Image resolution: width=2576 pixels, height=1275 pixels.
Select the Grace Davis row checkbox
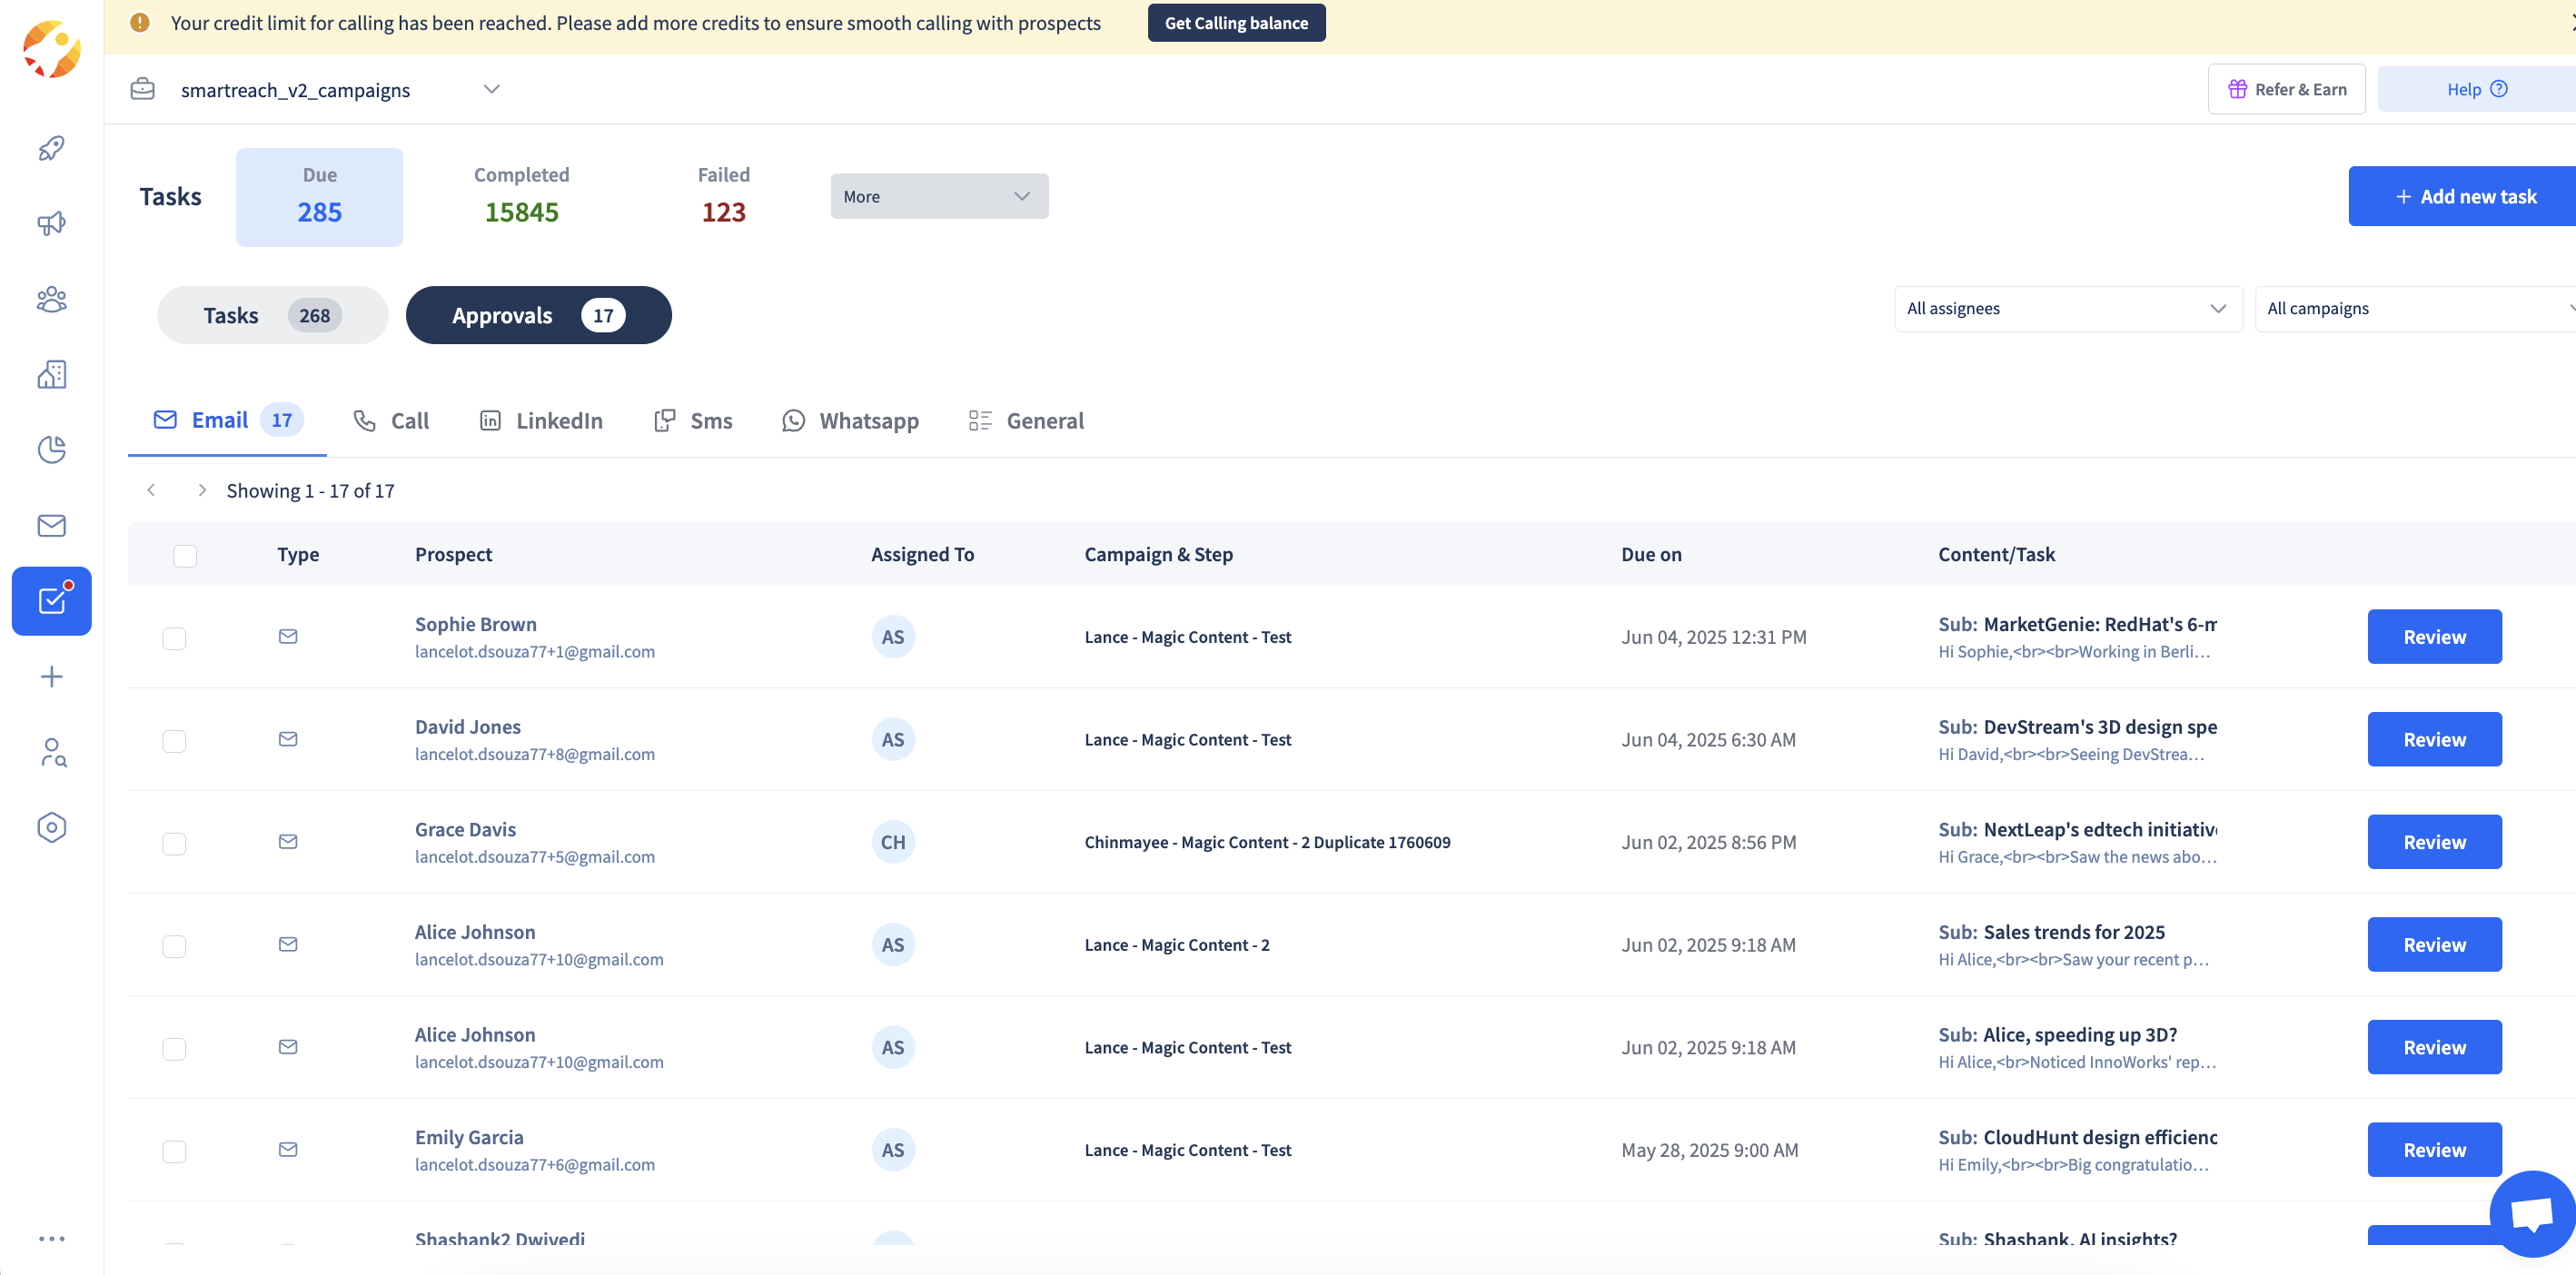[x=174, y=843]
